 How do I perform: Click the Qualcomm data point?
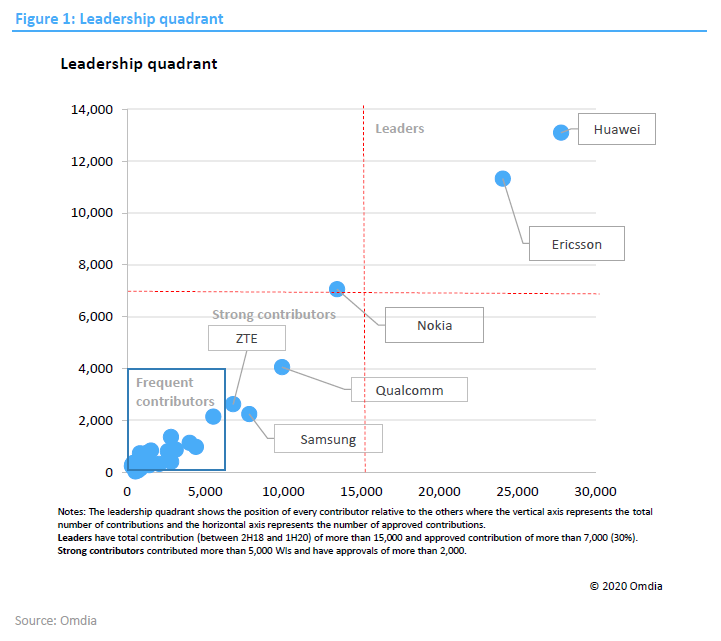pyautogui.click(x=282, y=367)
